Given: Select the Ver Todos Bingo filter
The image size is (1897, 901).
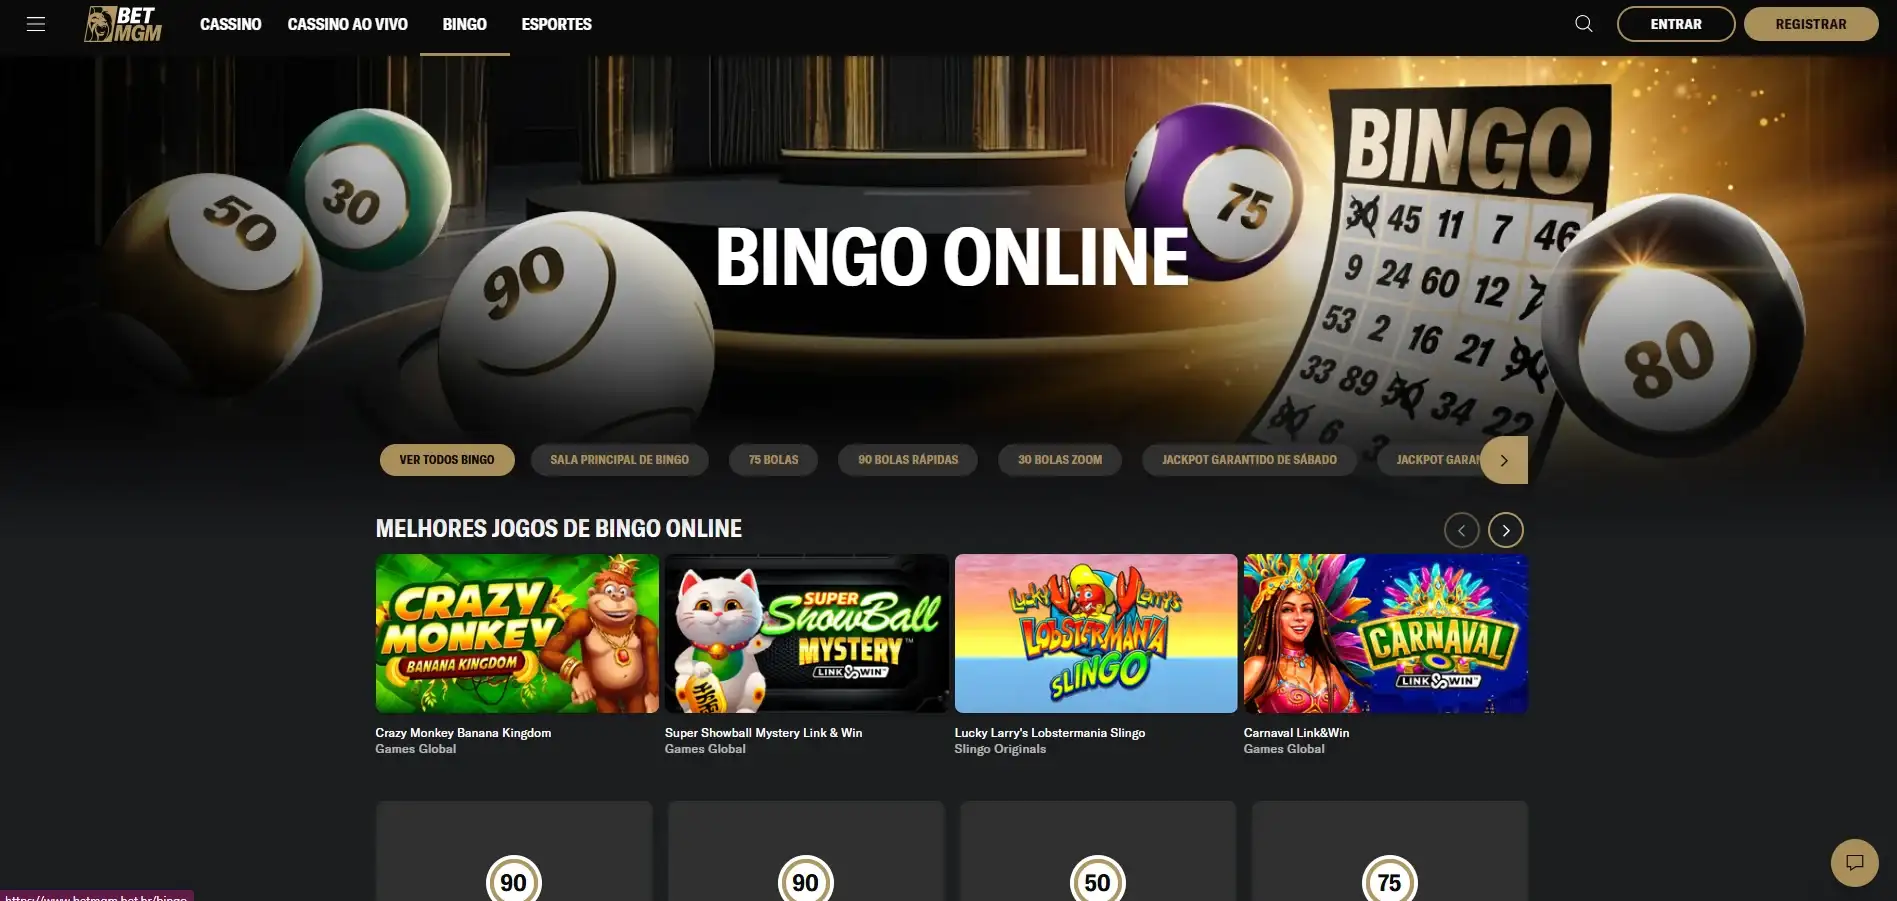Looking at the screenshot, I should pos(447,460).
